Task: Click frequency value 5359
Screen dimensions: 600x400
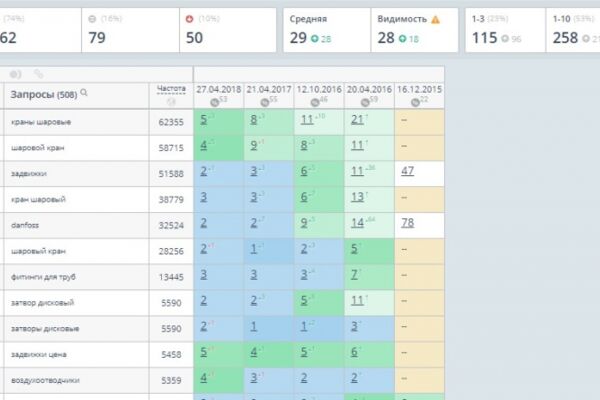Action: (x=171, y=380)
